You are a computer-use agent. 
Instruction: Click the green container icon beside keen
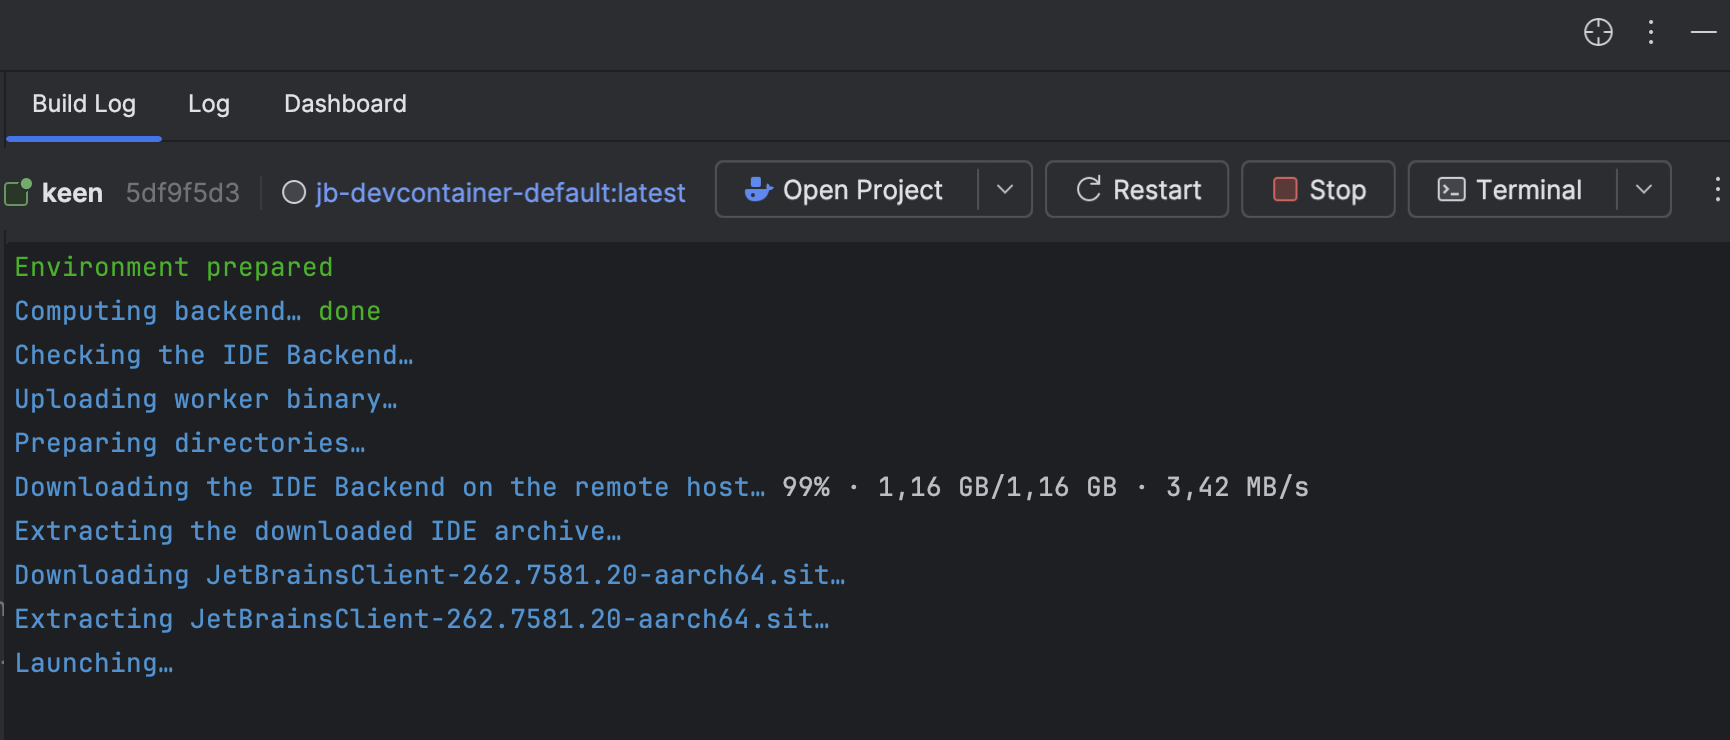[18, 192]
